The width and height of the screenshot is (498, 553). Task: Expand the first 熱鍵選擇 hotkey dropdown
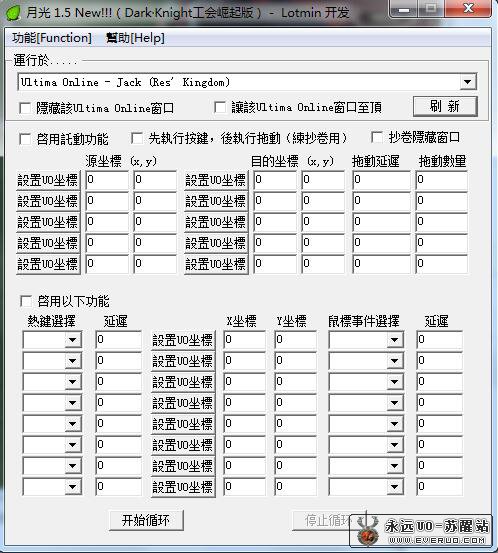(73, 340)
